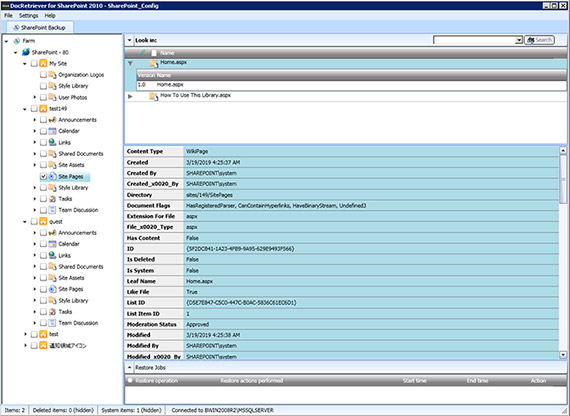Click the Calendar icon under quest
570x416 pixels.
[52, 244]
